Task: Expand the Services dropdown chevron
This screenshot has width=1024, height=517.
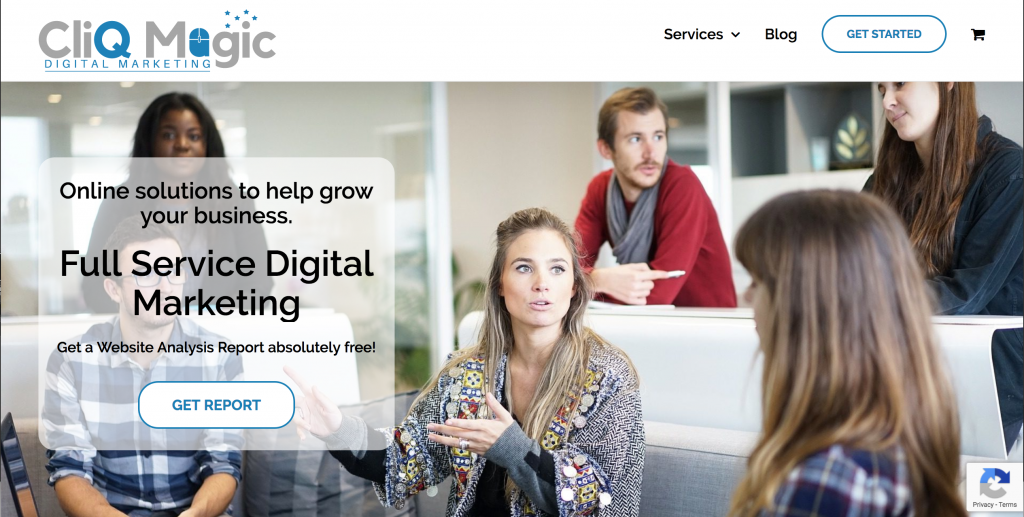Action: coord(735,35)
